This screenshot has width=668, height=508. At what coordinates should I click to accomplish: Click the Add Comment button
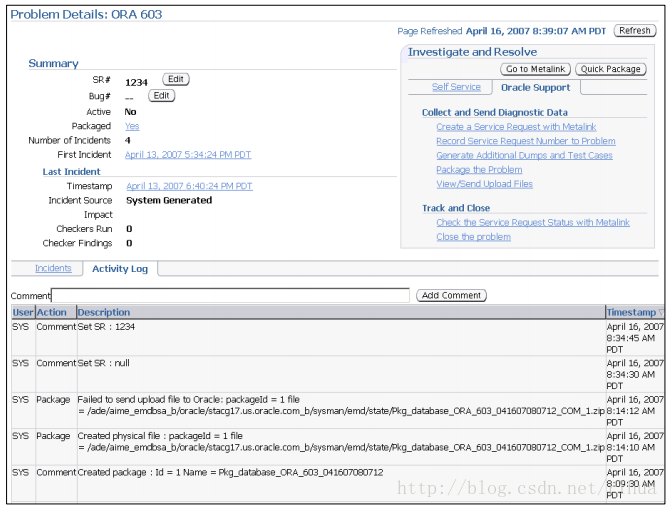pyautogui.click(x=451, y=295)
